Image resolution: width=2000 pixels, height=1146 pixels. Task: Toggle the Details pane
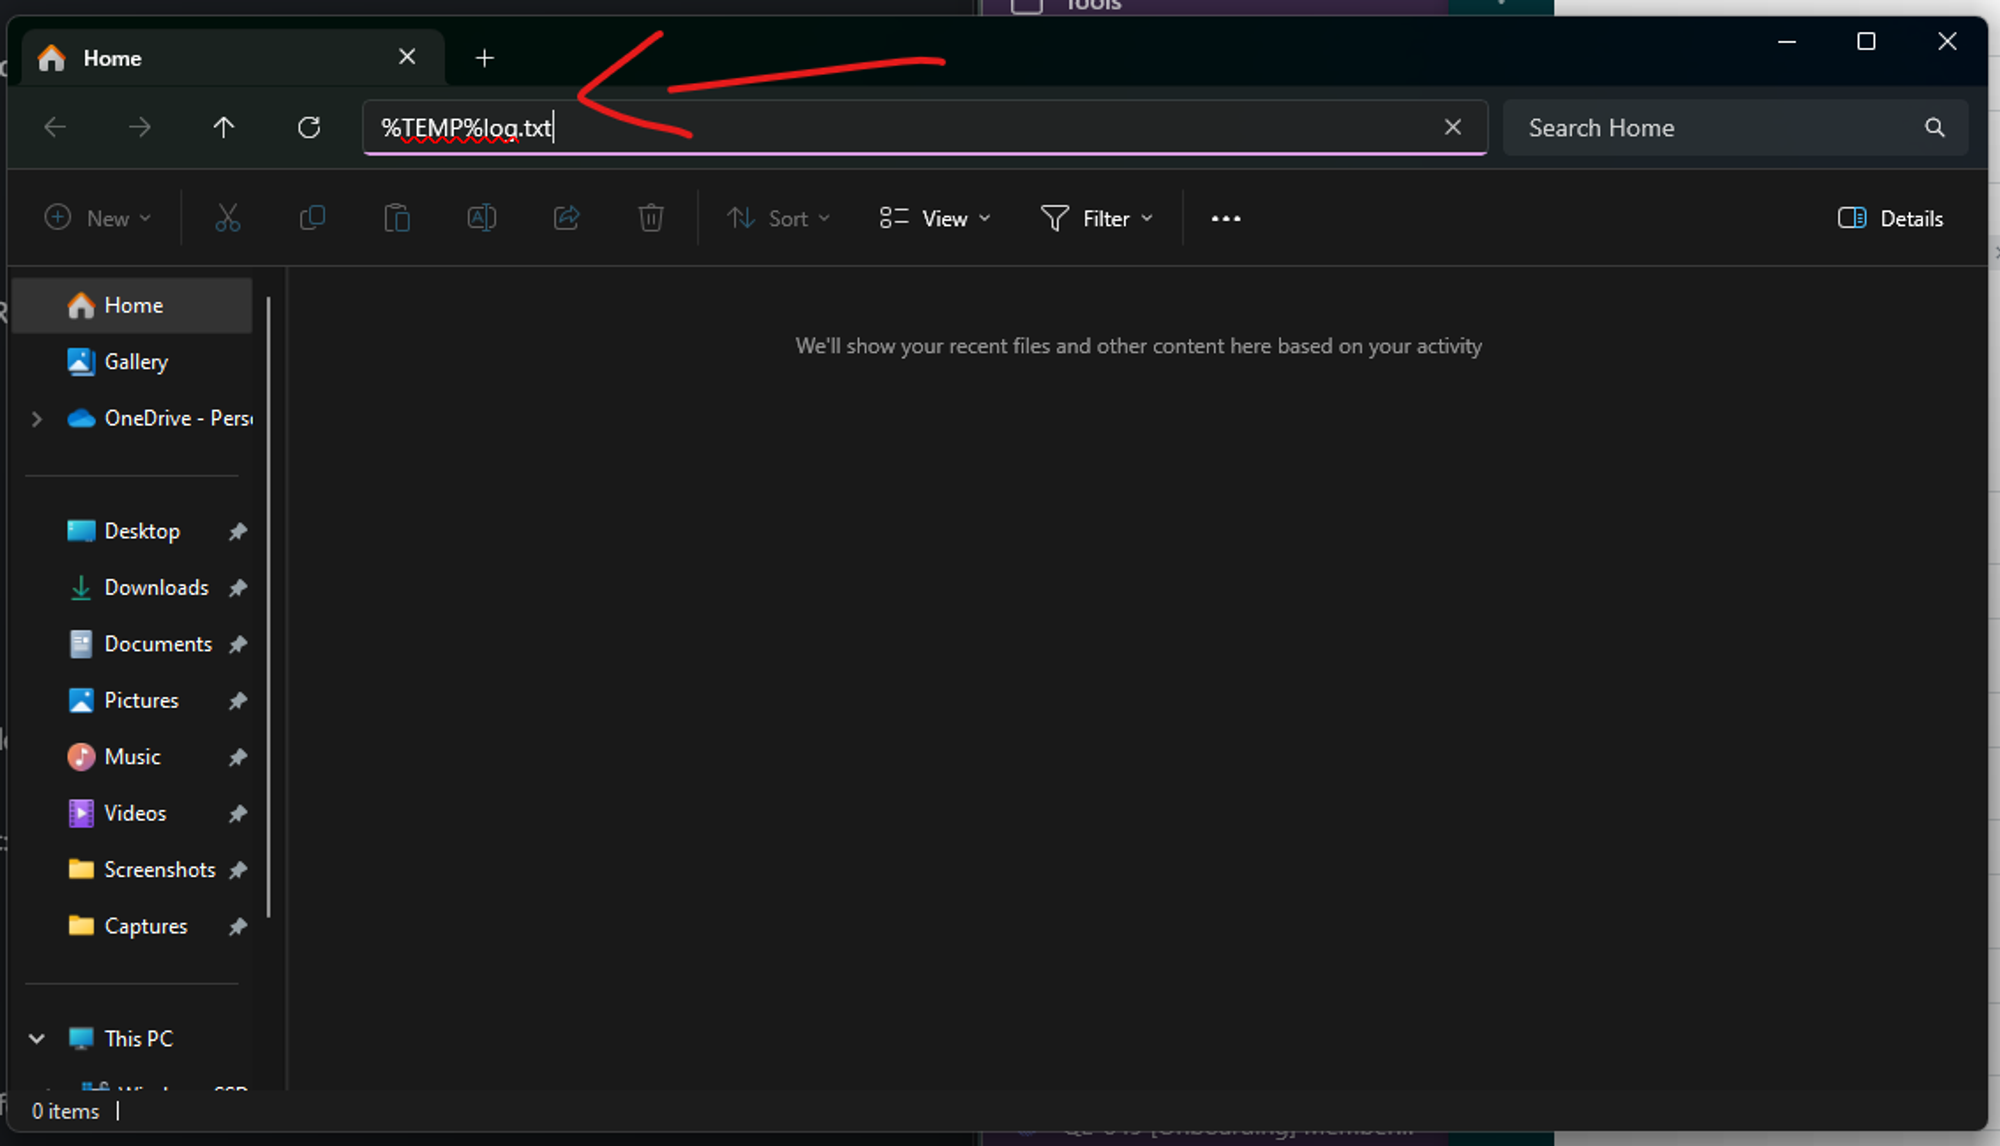[x=1890, y=218]
